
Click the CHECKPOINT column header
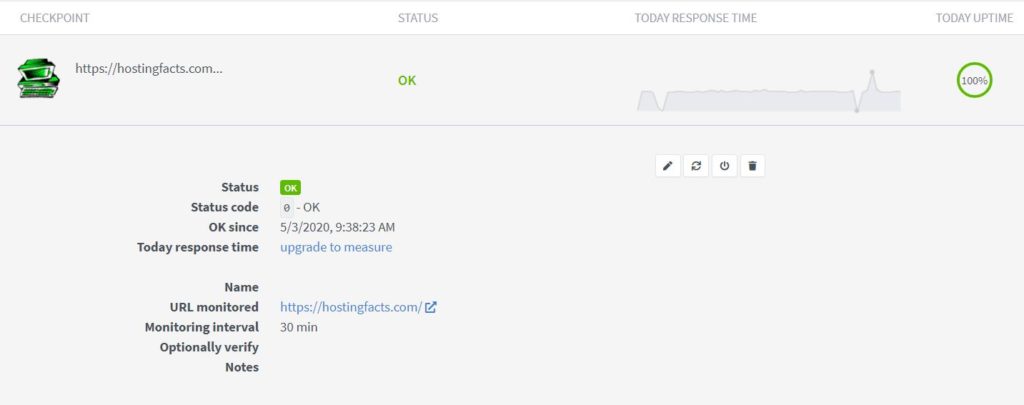(x=55, y=18)
